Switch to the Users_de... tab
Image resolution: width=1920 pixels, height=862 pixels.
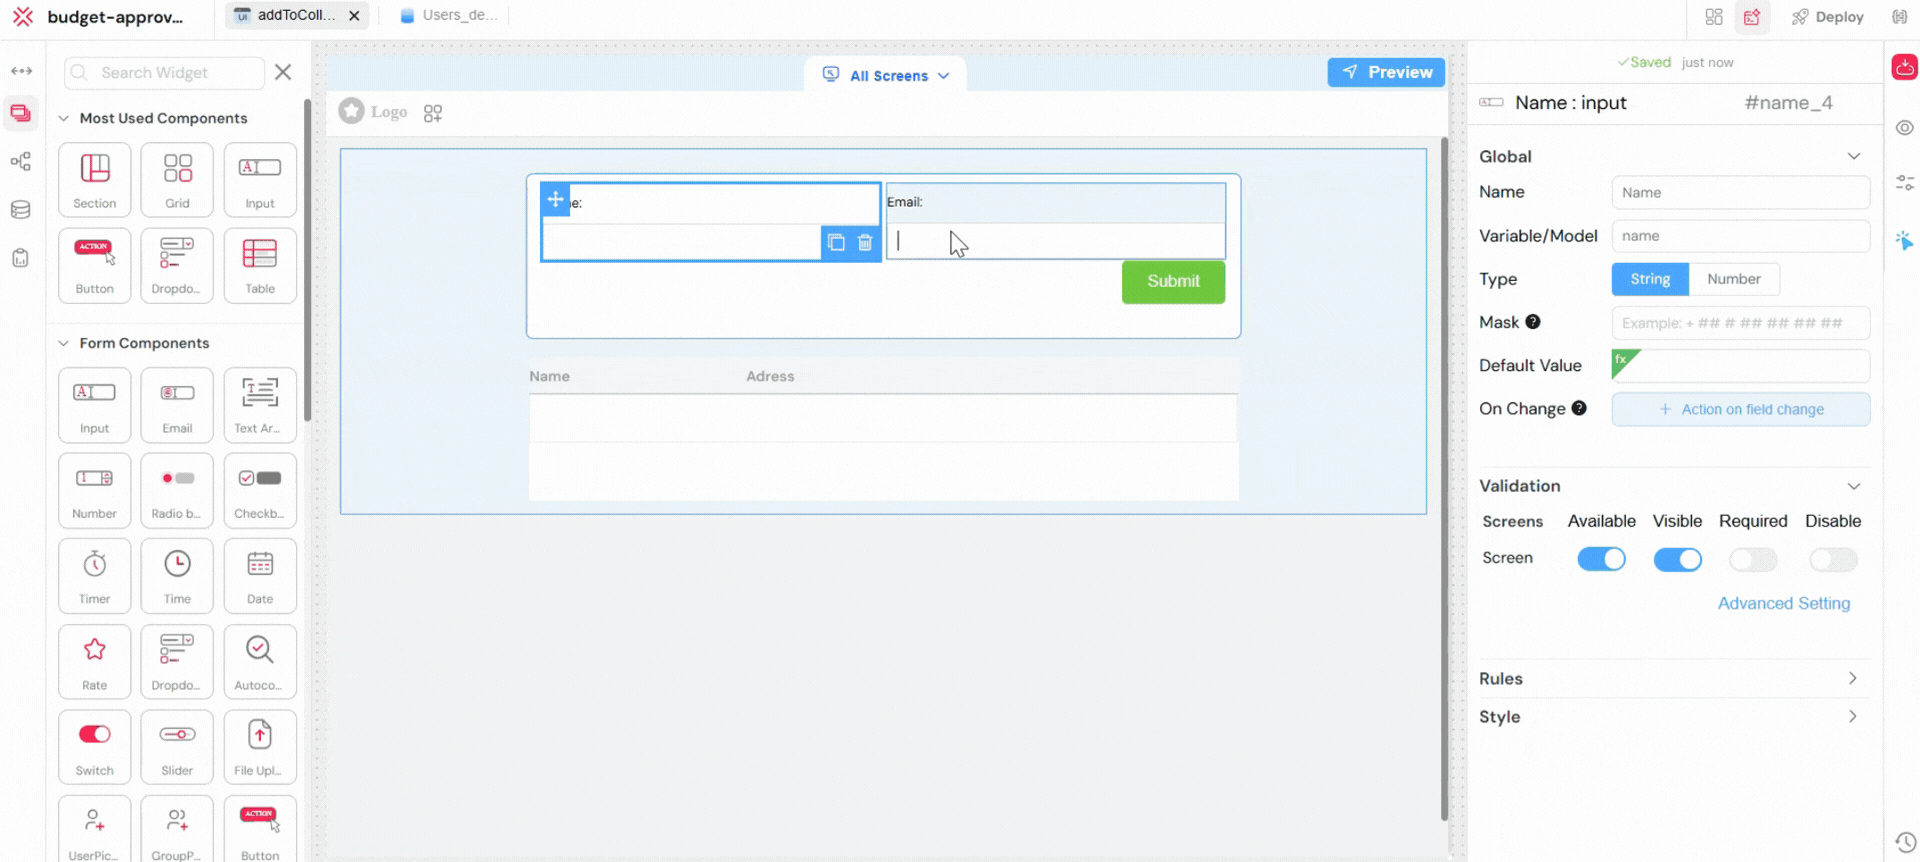449,15
